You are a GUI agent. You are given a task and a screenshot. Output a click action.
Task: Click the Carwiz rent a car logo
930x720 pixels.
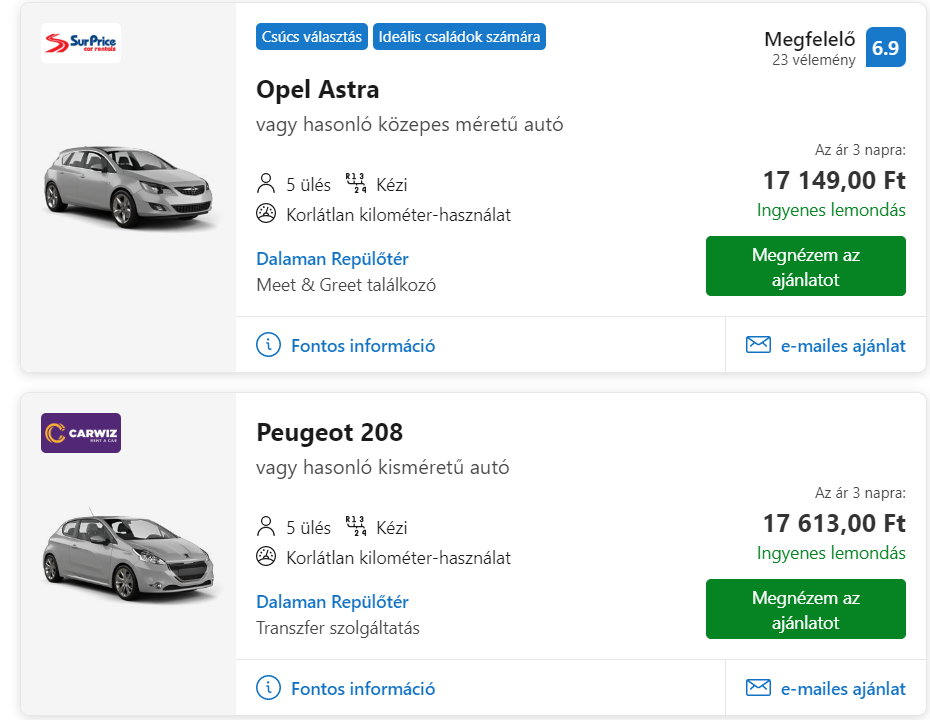pos(81,433)
